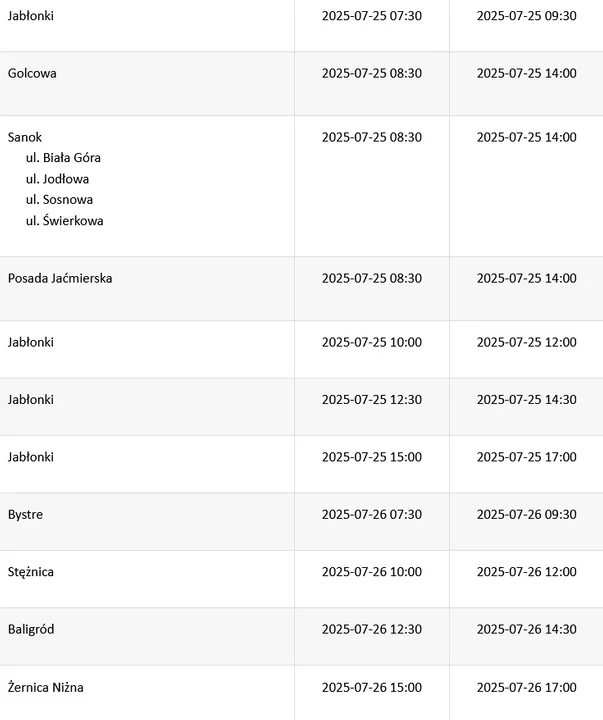The width and height of the screenshot is (603, 720).
Task: Click the Żernica Niżna locality cell
Action: tap(46, 687)
